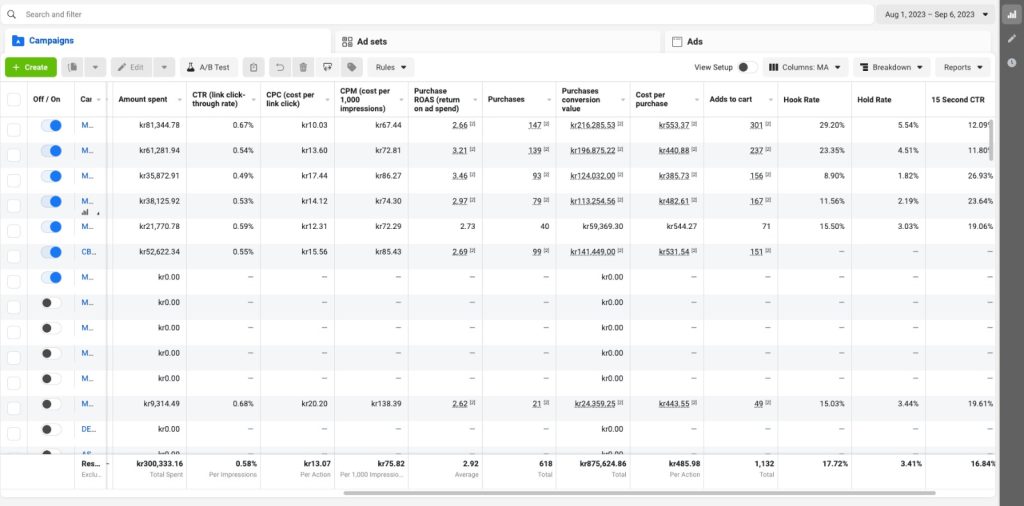
Task: Select all rows with header checkbox
Action: (x=14, y=99)
